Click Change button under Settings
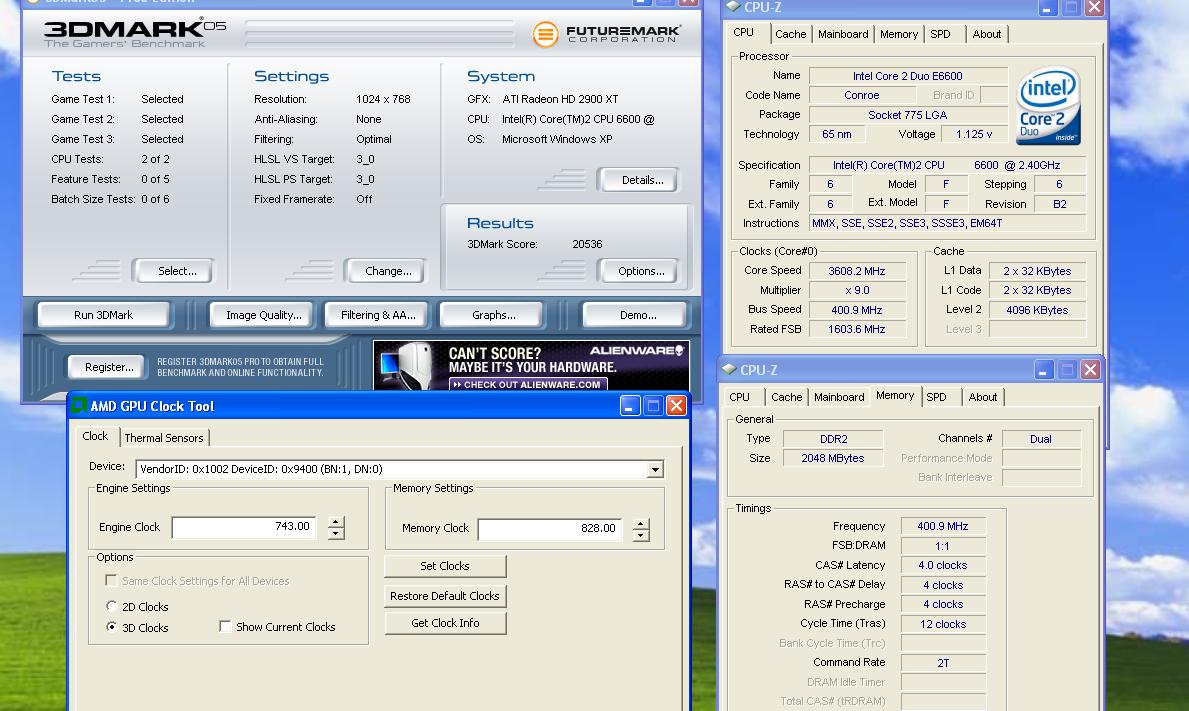 [388, 271]
